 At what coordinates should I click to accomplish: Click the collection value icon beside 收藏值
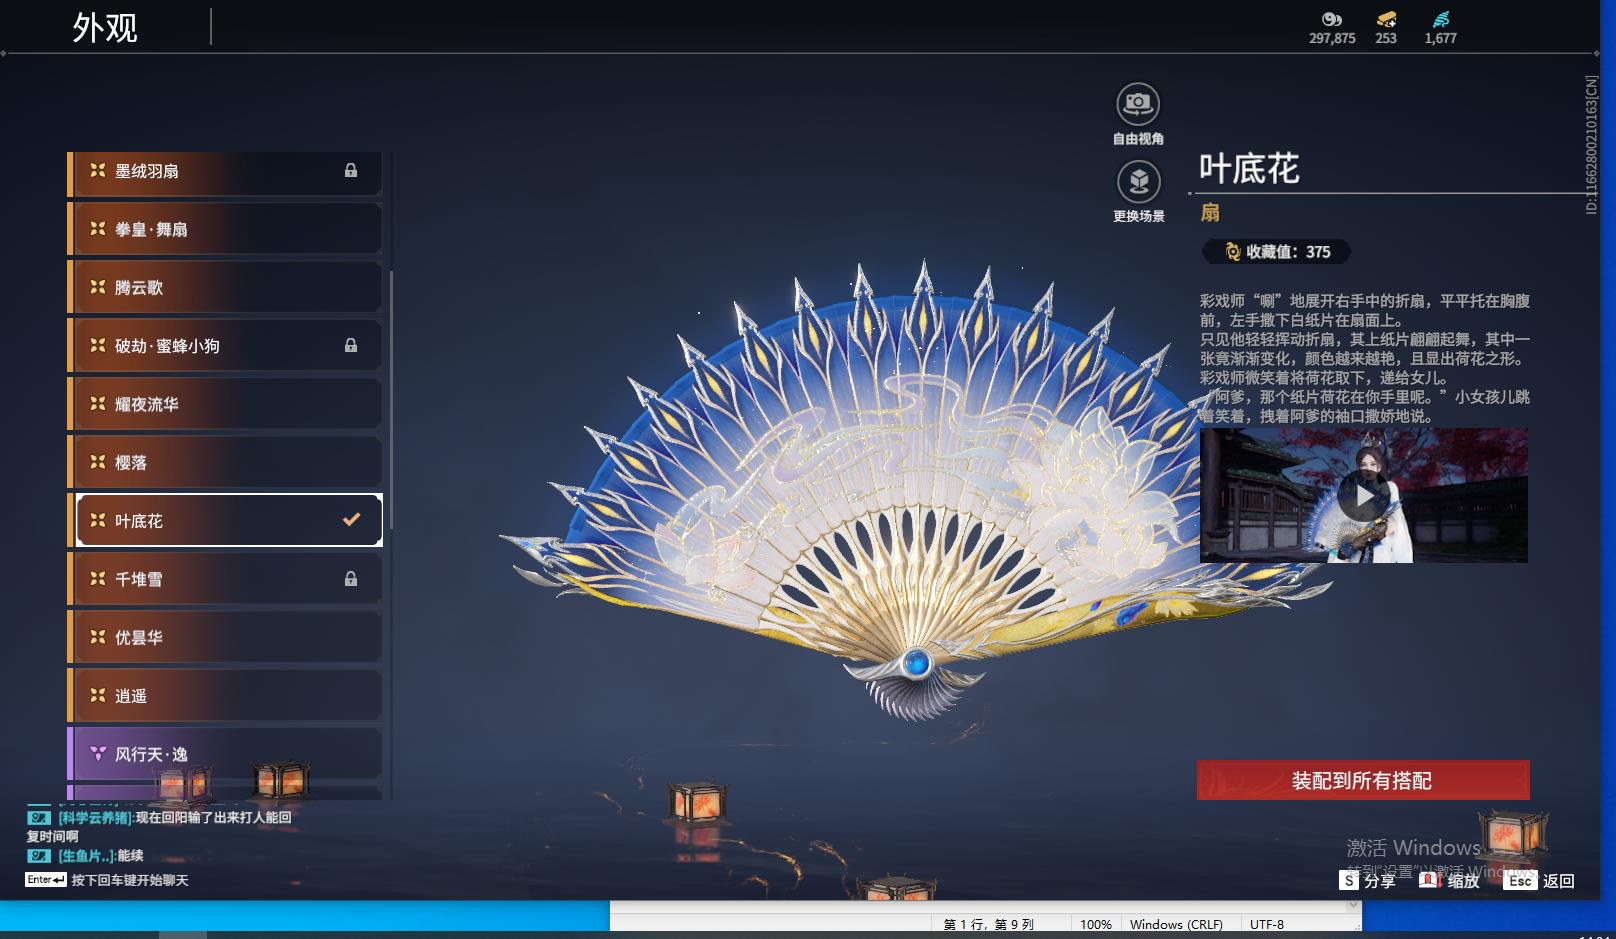tap(1232, 252)
